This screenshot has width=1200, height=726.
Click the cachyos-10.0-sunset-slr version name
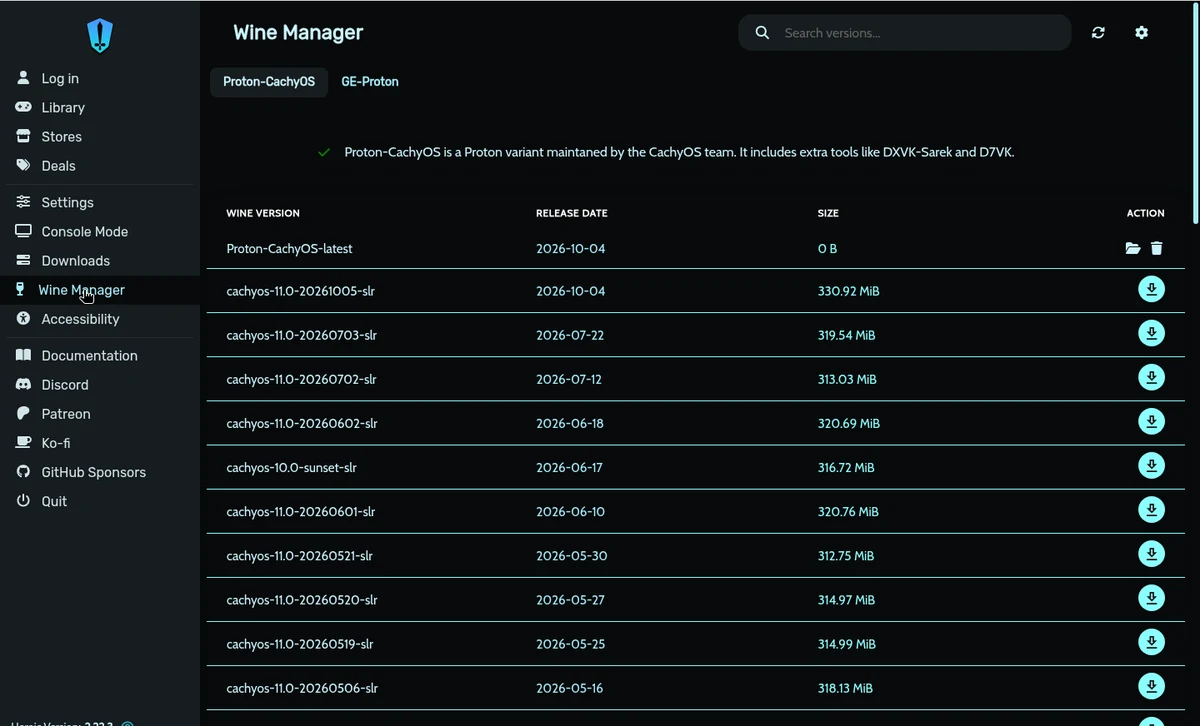coord(291,467)
